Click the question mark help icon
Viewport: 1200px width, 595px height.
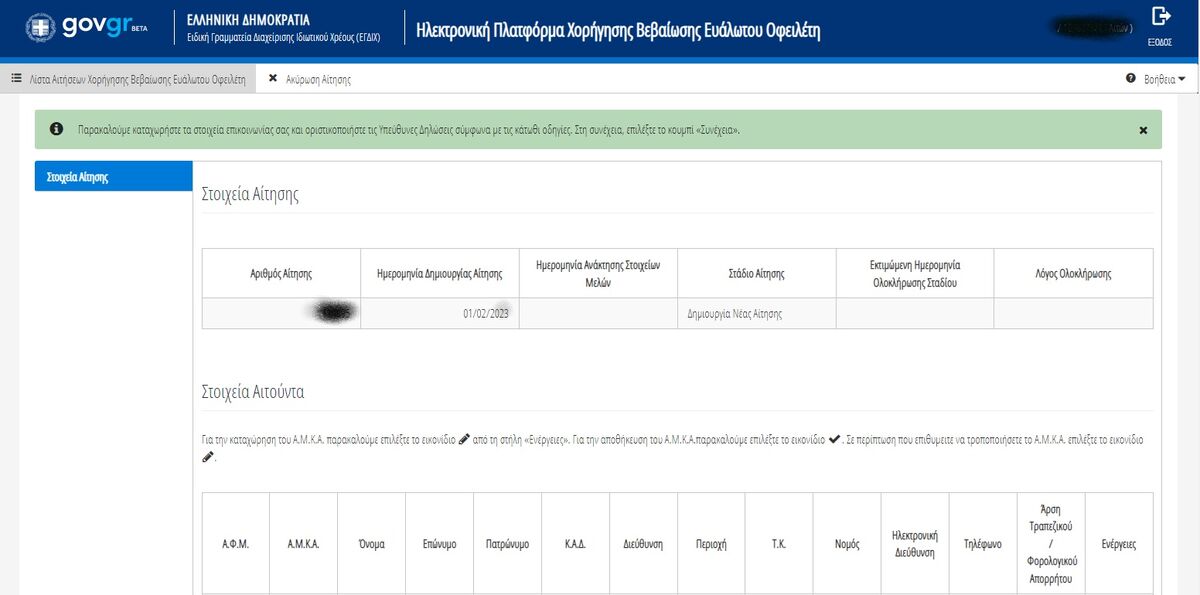1131,78
